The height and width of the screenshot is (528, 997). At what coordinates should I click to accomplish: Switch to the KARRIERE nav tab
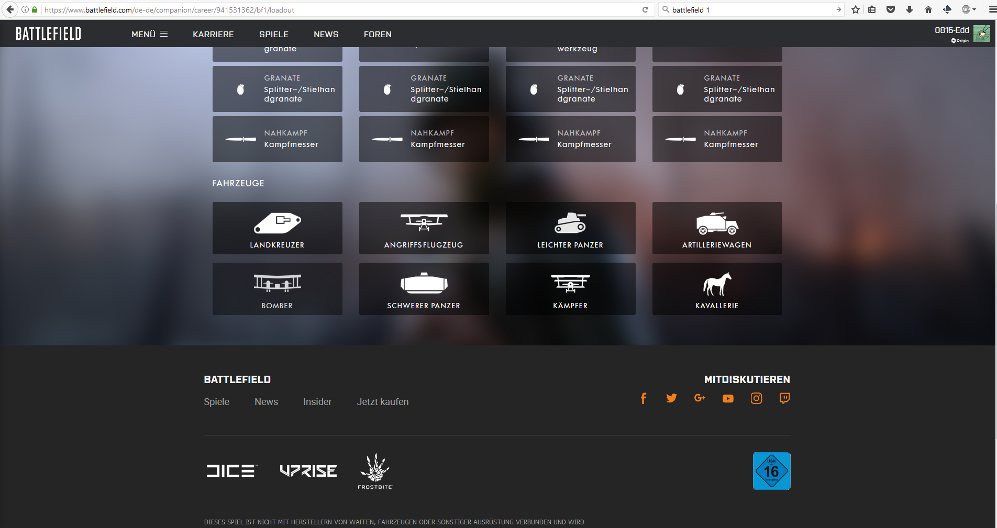[213, 34]
